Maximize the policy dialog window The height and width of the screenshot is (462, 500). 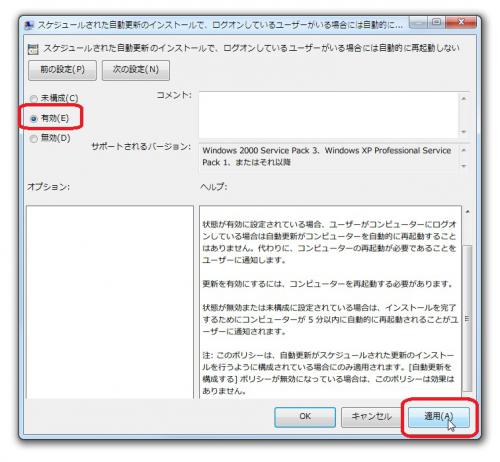click(436, 23)
